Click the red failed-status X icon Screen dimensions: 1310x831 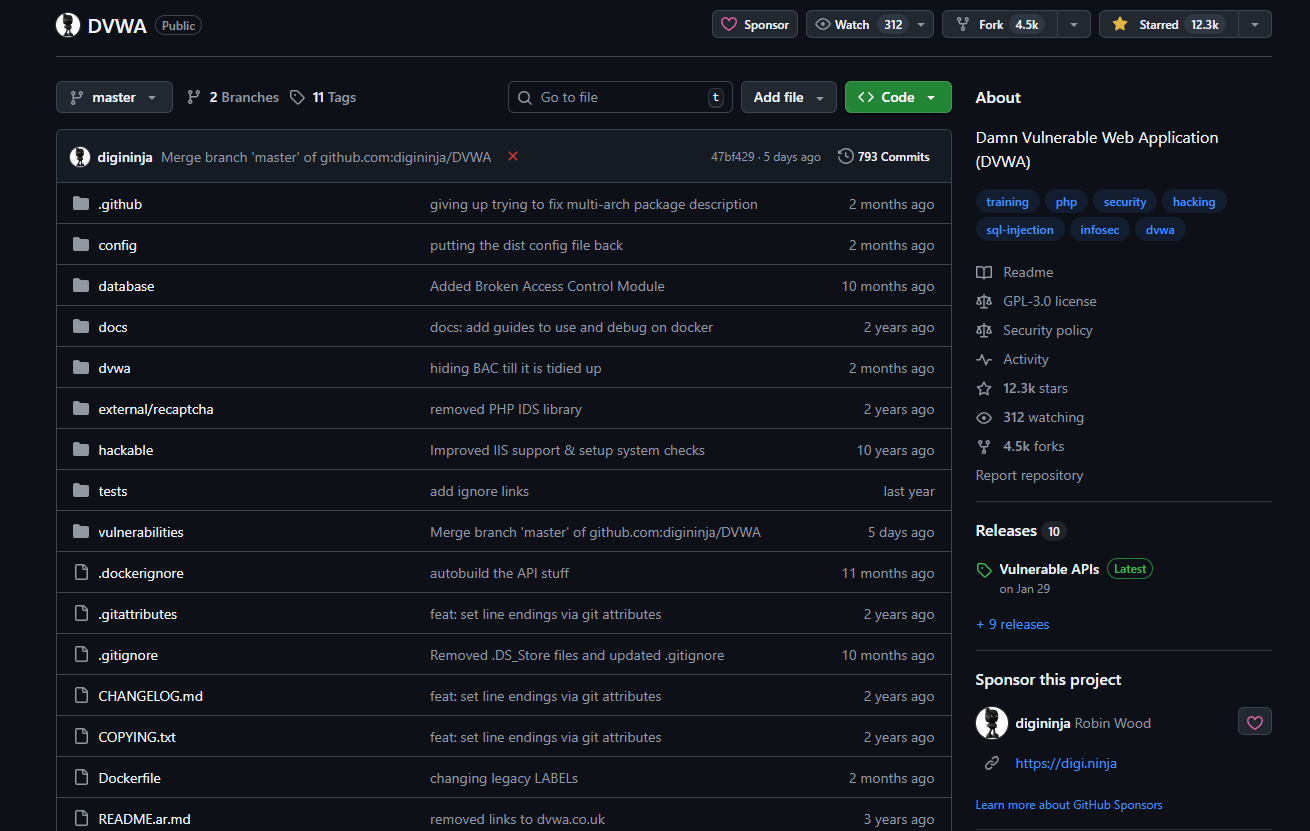[x=513, y=156]
